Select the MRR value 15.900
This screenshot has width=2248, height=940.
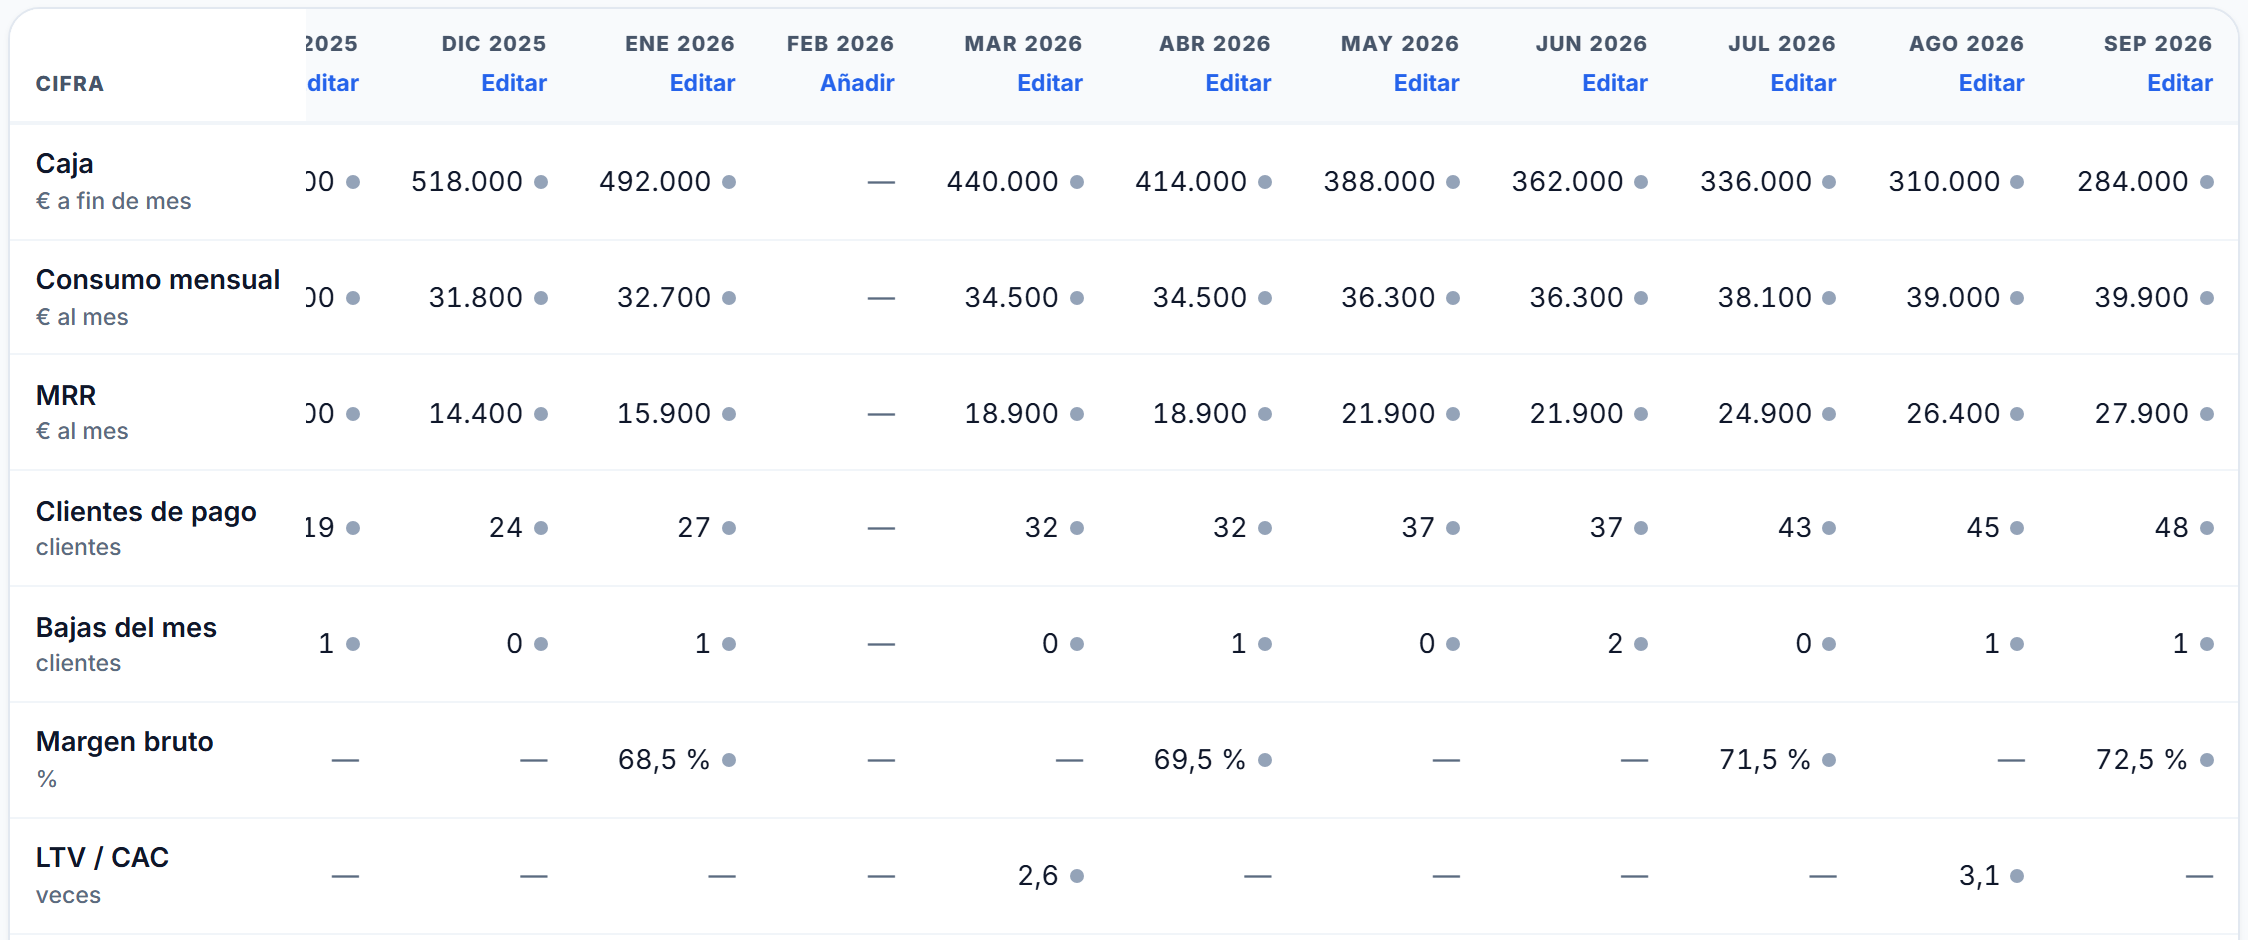coord(664,414)
